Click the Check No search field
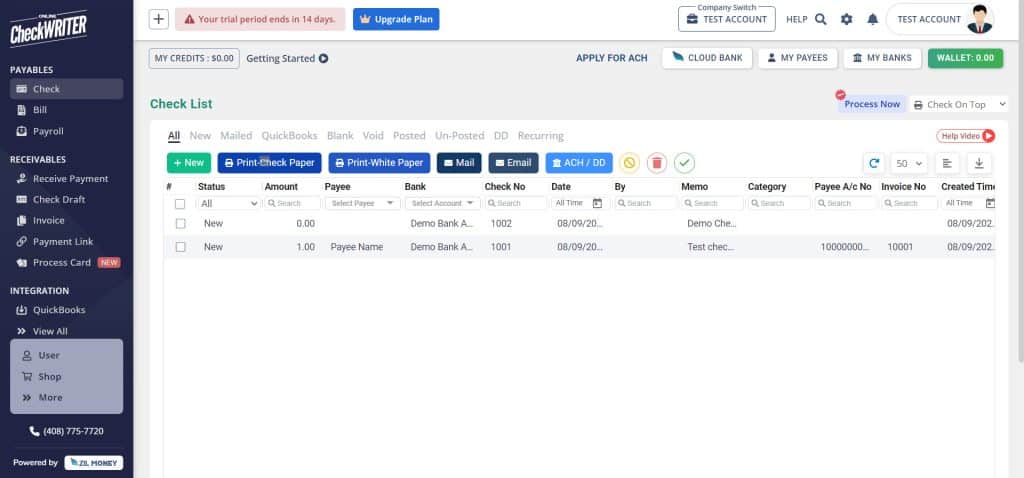This screenshot has height=478, width=1024. tap(516, 203)
